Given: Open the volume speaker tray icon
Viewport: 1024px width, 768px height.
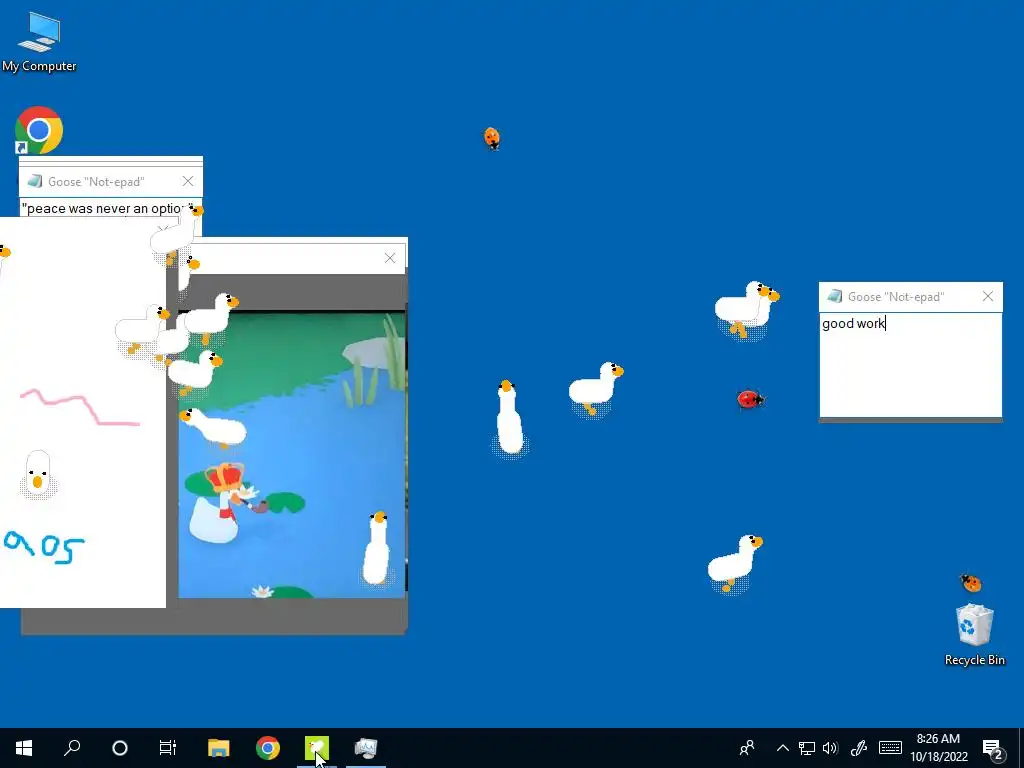Looking at the screenshot, I should [830, 748].
